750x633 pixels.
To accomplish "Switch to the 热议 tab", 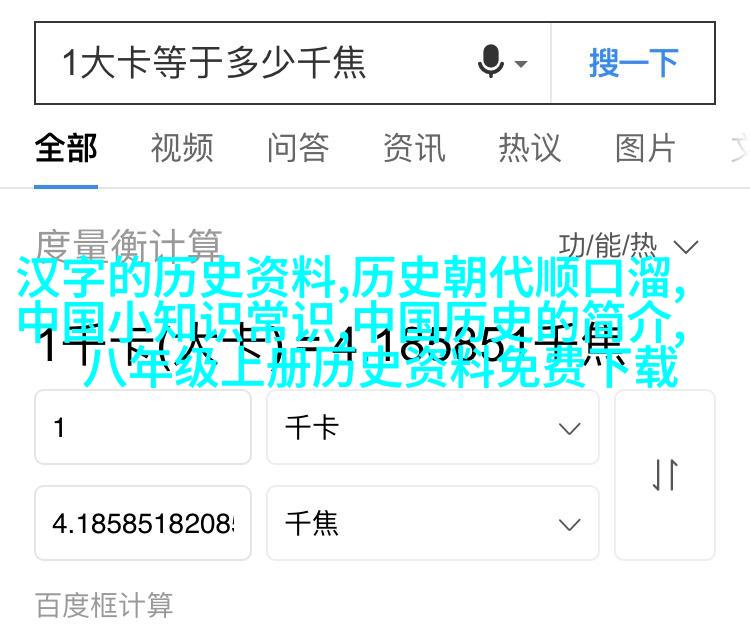I will (x=530, y=148).
